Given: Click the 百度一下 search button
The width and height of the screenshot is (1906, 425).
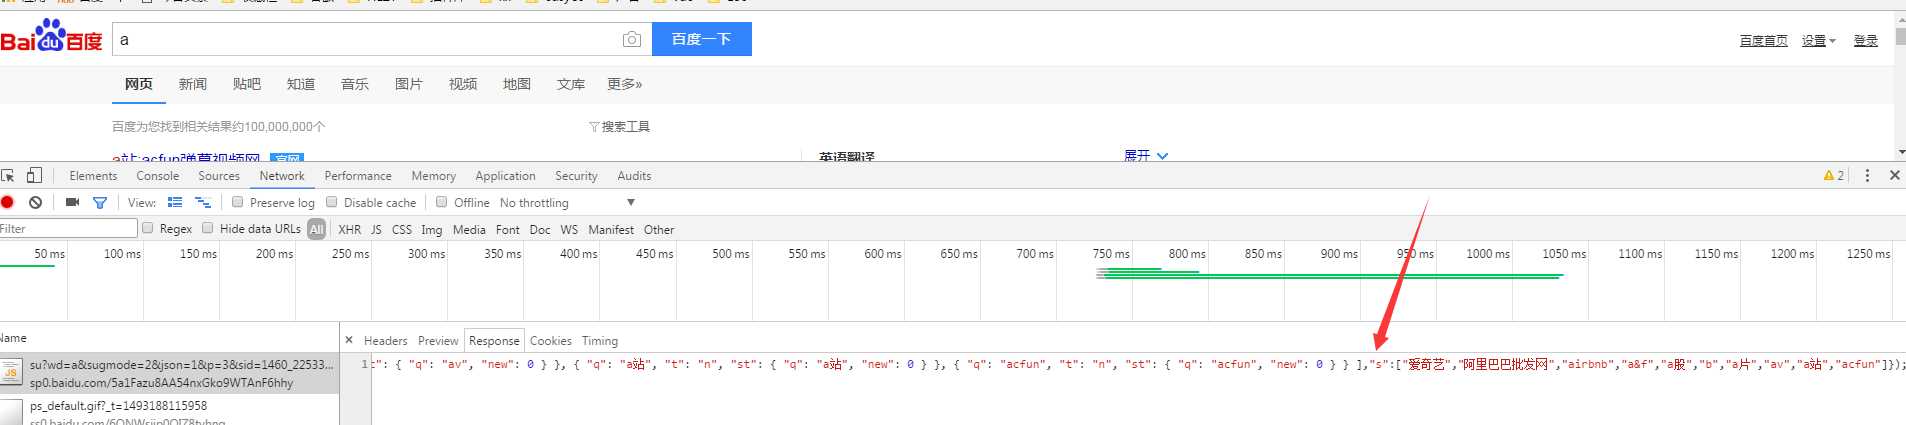Looking at the screenshot, I should click(701, 39).
